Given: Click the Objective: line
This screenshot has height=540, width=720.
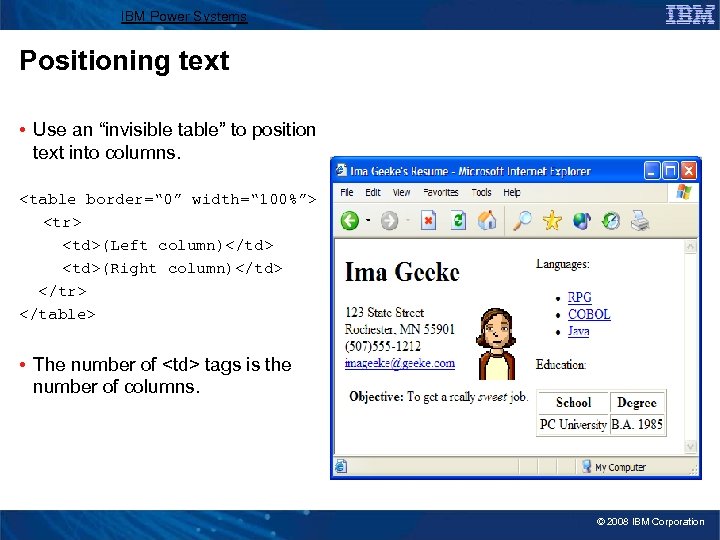Looking at the screenshot, I should point(439,397).
